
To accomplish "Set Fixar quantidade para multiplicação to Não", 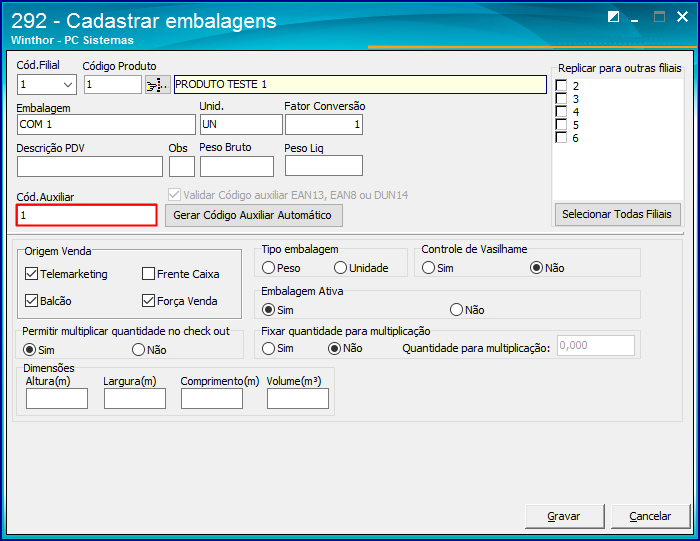I will point(334,348).
